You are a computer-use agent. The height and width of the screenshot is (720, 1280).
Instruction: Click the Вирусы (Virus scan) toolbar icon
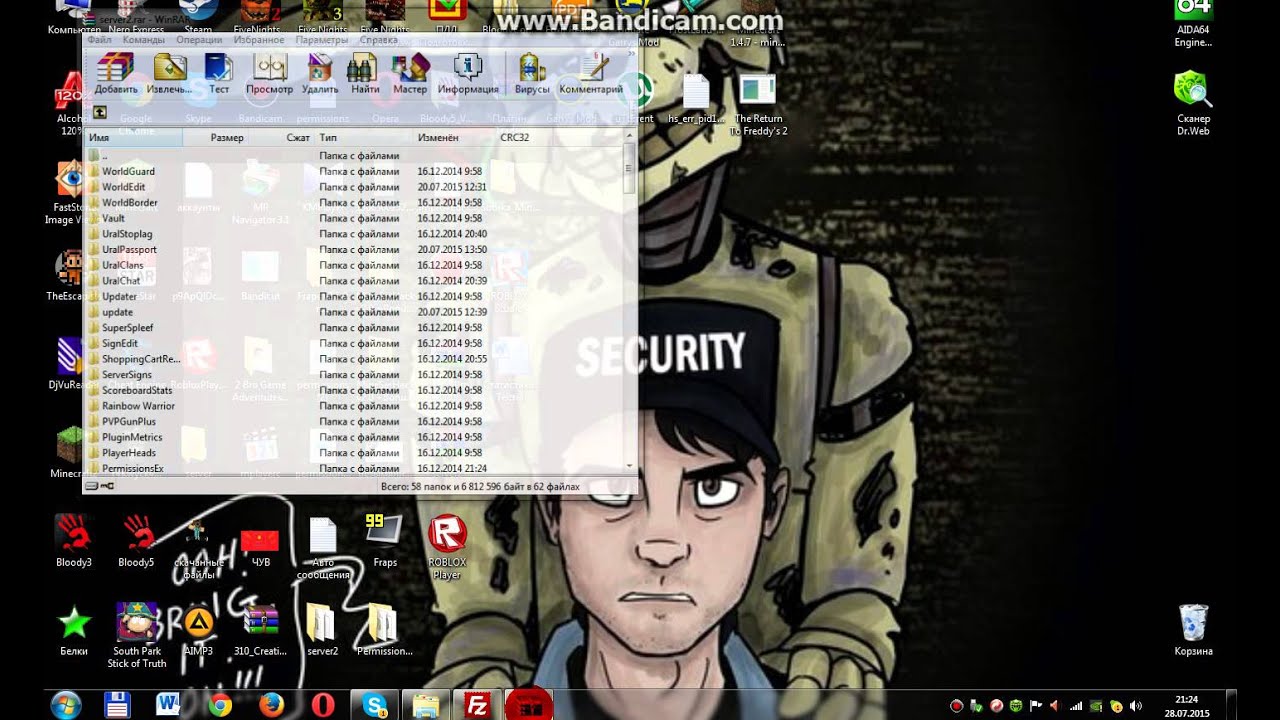[x=532, y=73]
